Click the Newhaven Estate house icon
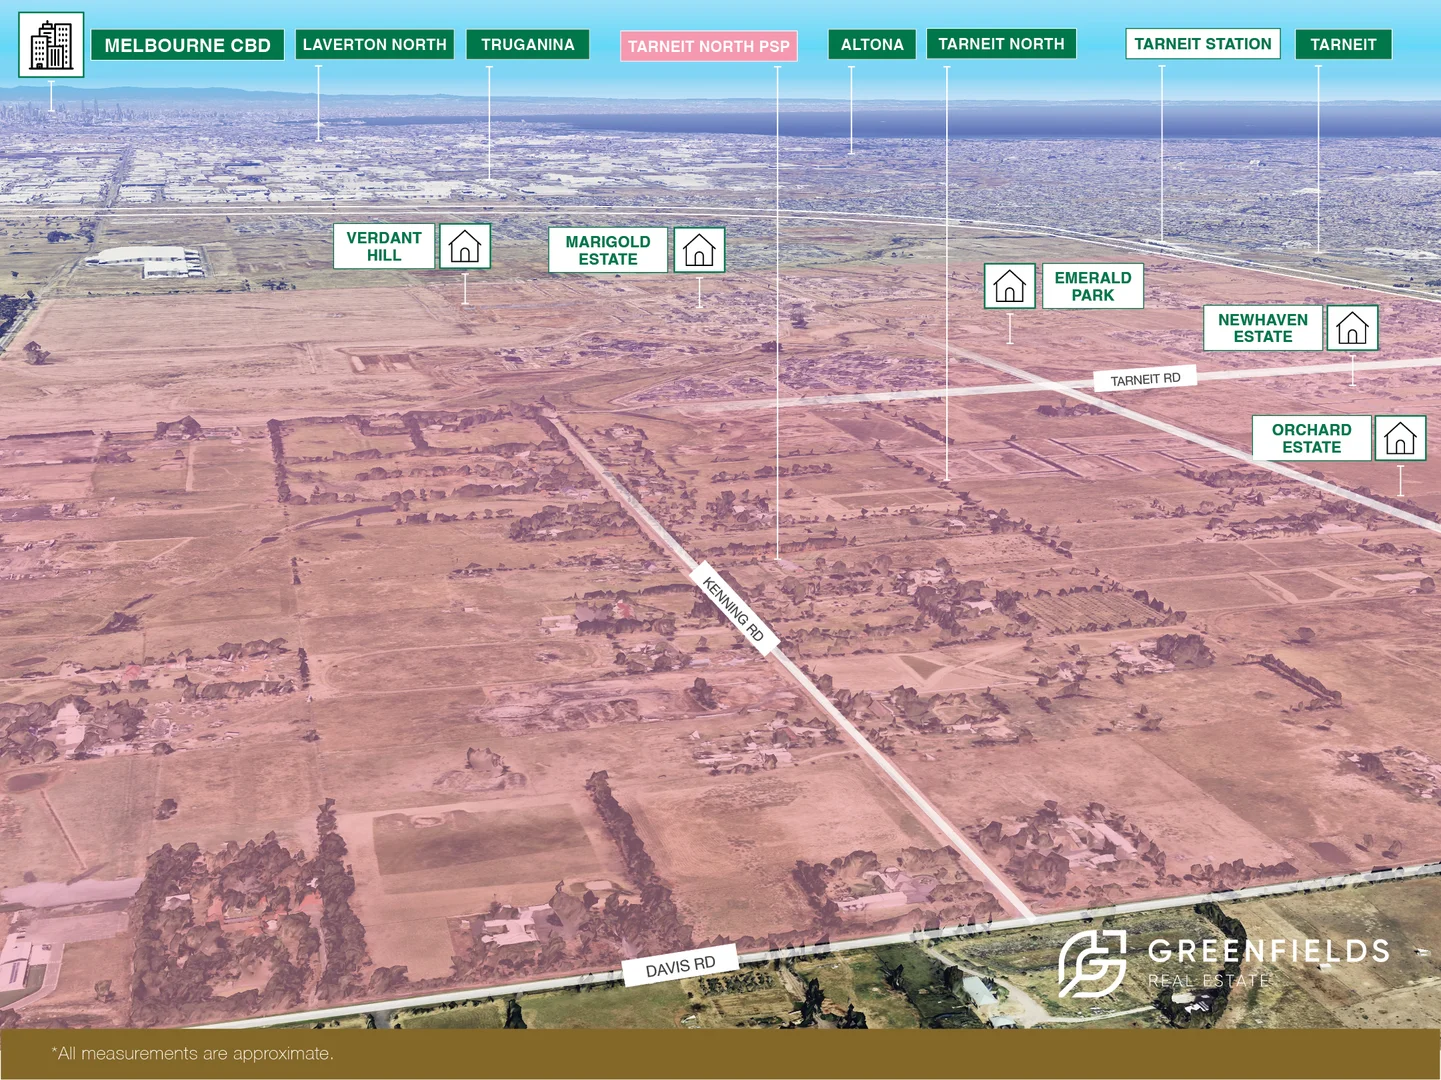The image size is (1441, 1080). tap(1353, 327)
